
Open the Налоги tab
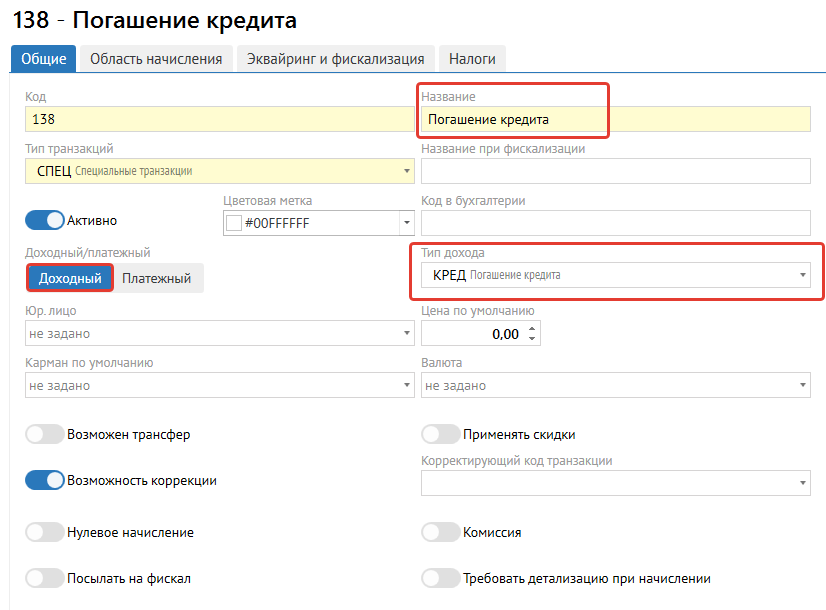coord(472,59)
